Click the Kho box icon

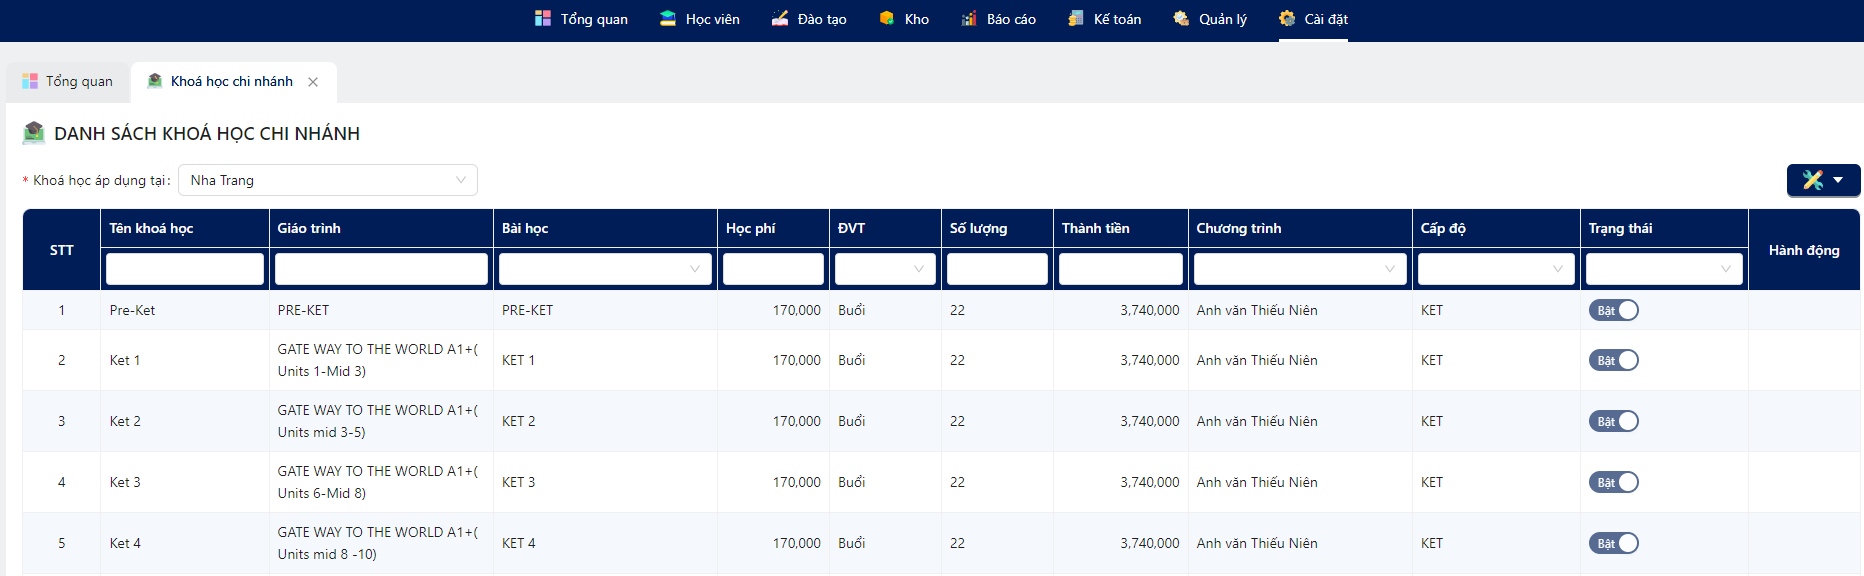pyautogui.click(x=887, y=18)
